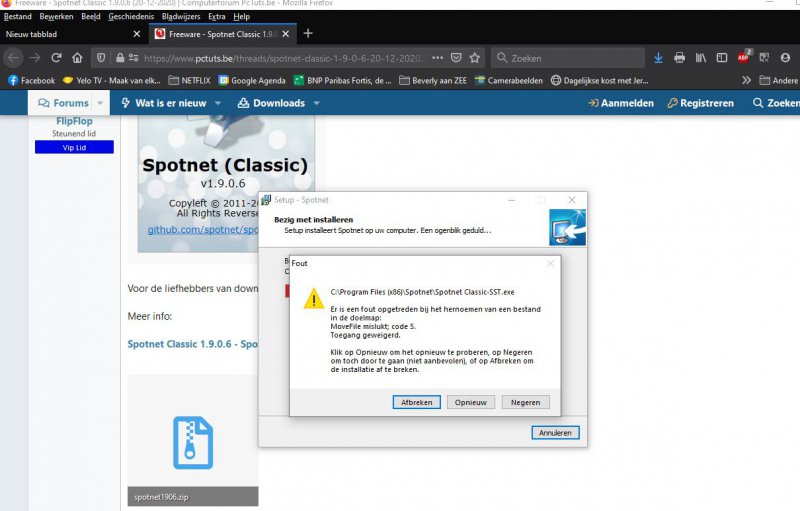Open the Beverly aan ZEE folder
This screenshot has height=511, width=800.
[433, 80]
